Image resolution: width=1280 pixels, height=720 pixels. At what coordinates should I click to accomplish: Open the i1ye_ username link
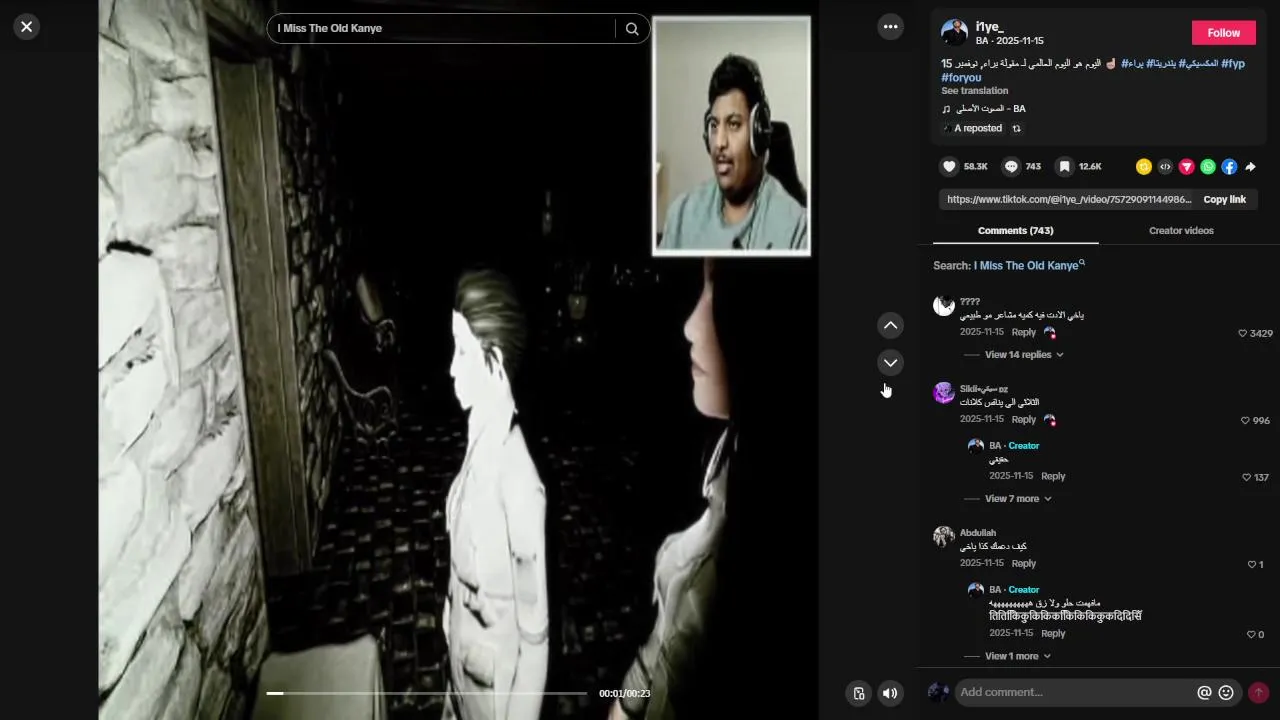click(989, 27)
